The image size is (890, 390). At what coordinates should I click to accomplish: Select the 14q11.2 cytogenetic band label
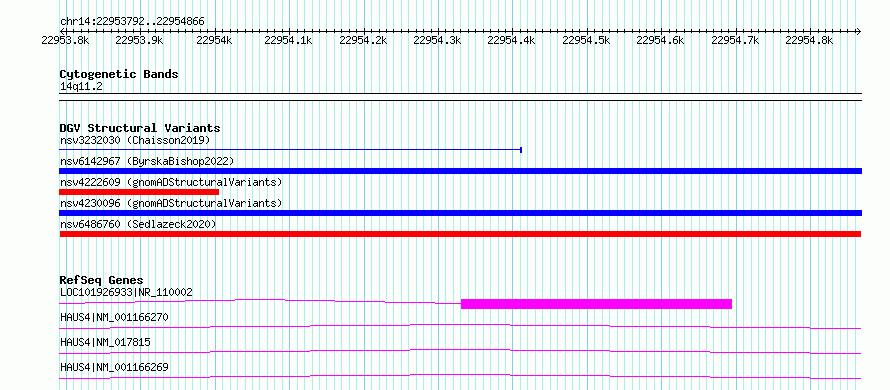click(81, 87)
